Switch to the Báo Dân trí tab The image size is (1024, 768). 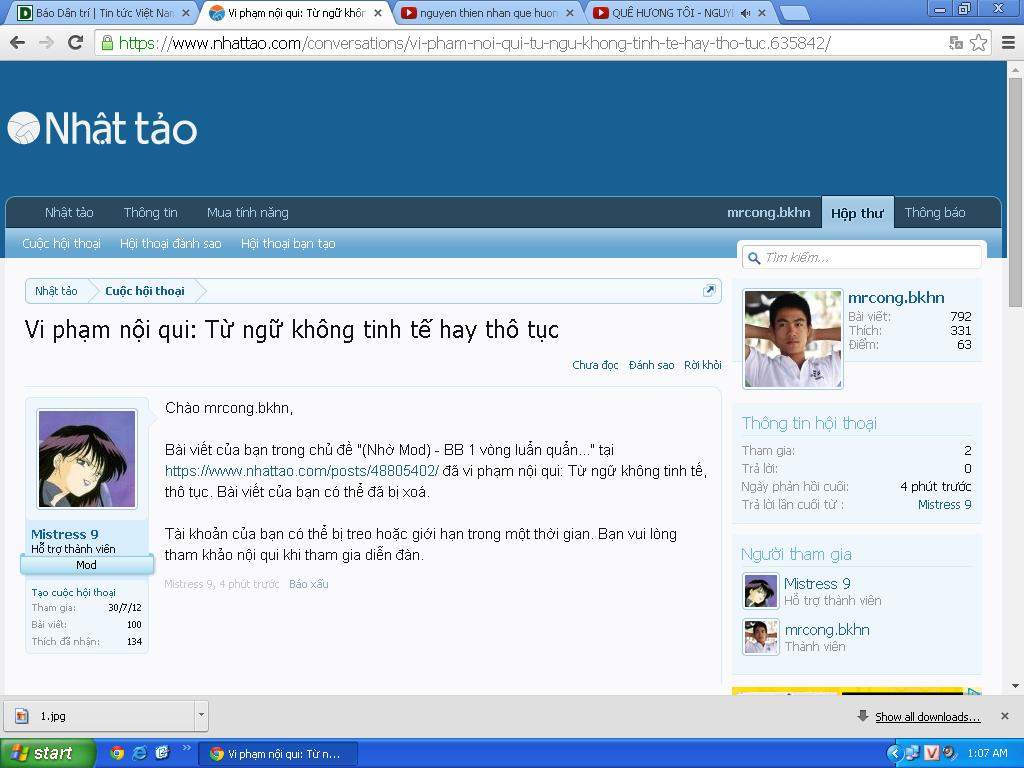[99, 12]
